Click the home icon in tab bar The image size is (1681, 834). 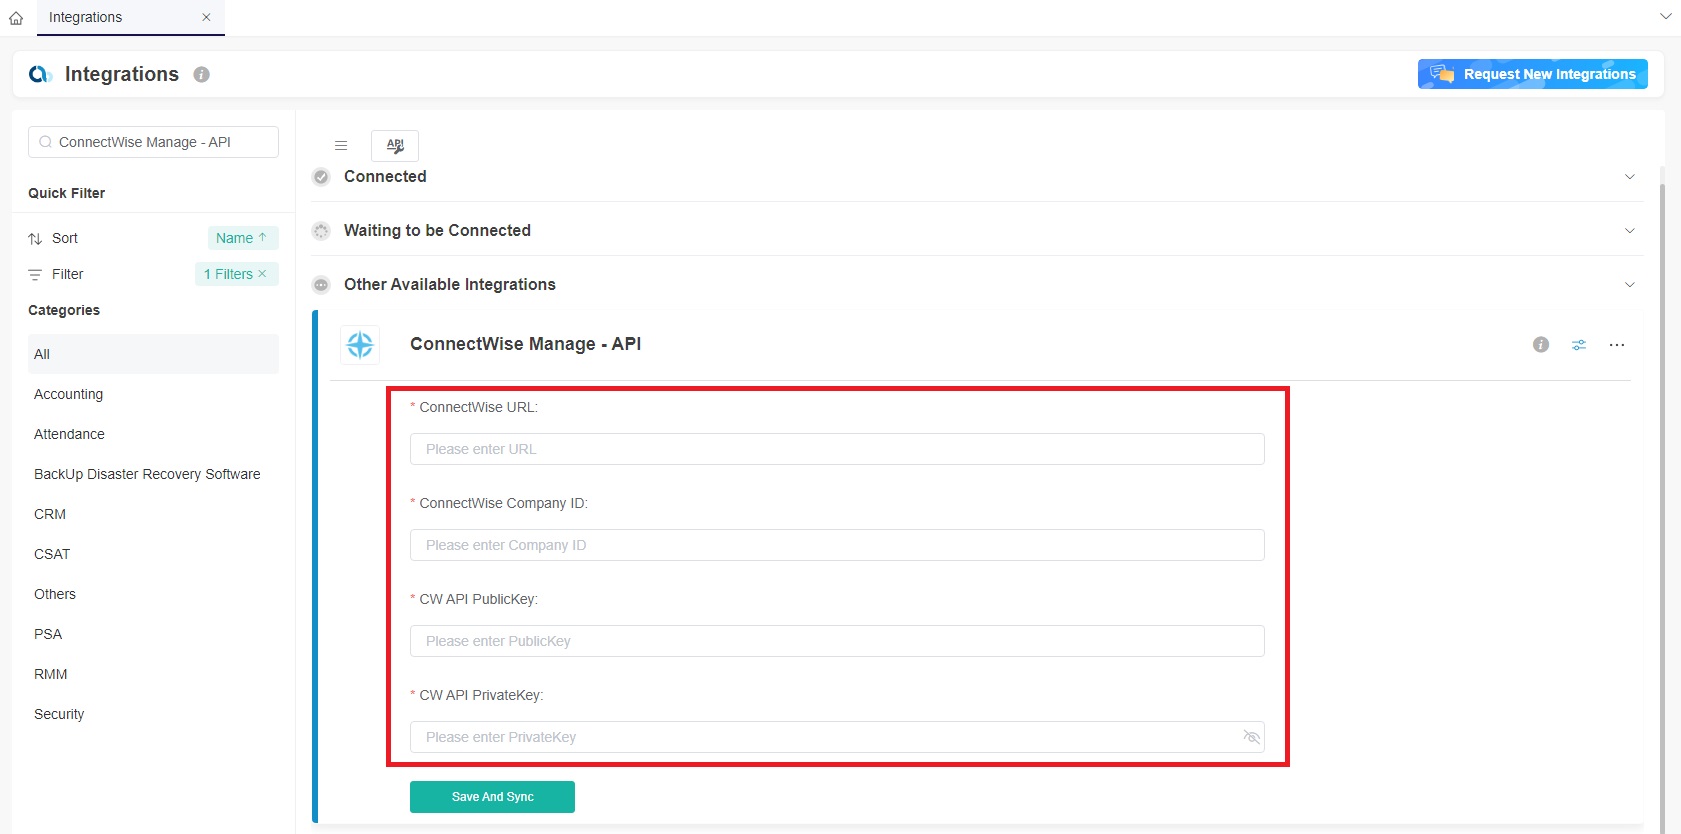click(16, 18)
